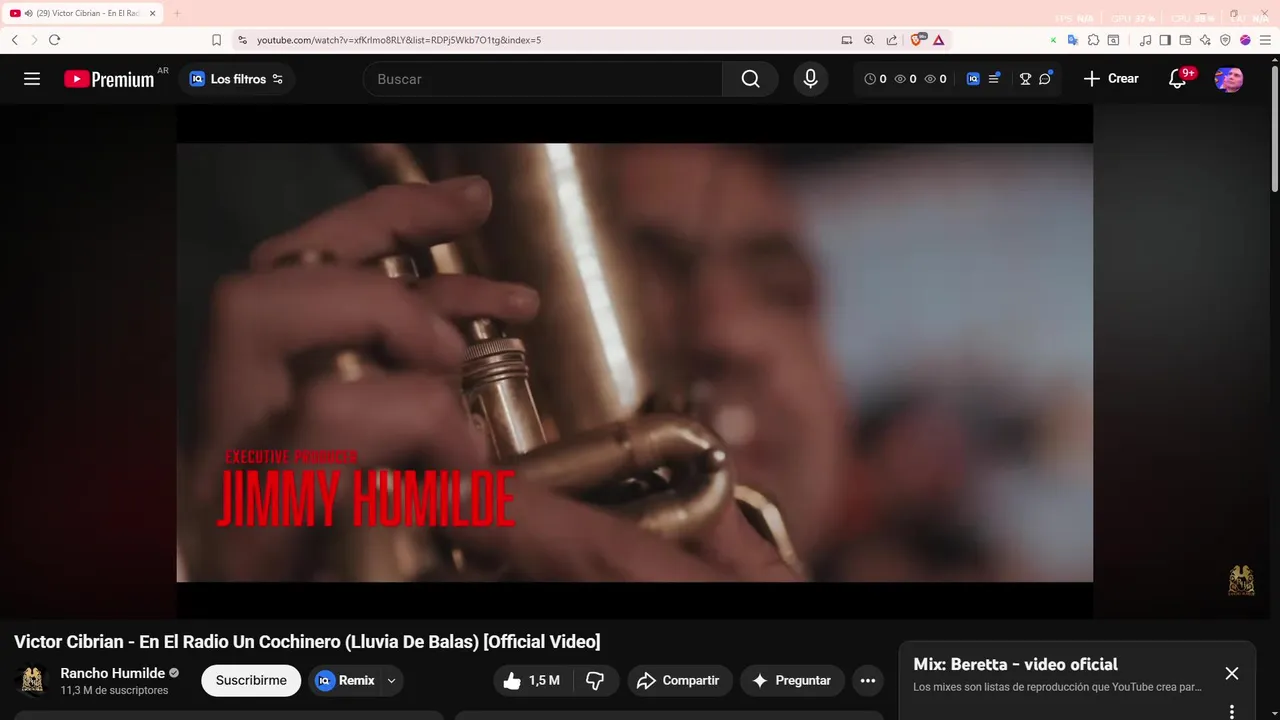1280x720 pixels.
Task: Toggle the browser sidebar panel icon
Action: (x=1165, y=40)
